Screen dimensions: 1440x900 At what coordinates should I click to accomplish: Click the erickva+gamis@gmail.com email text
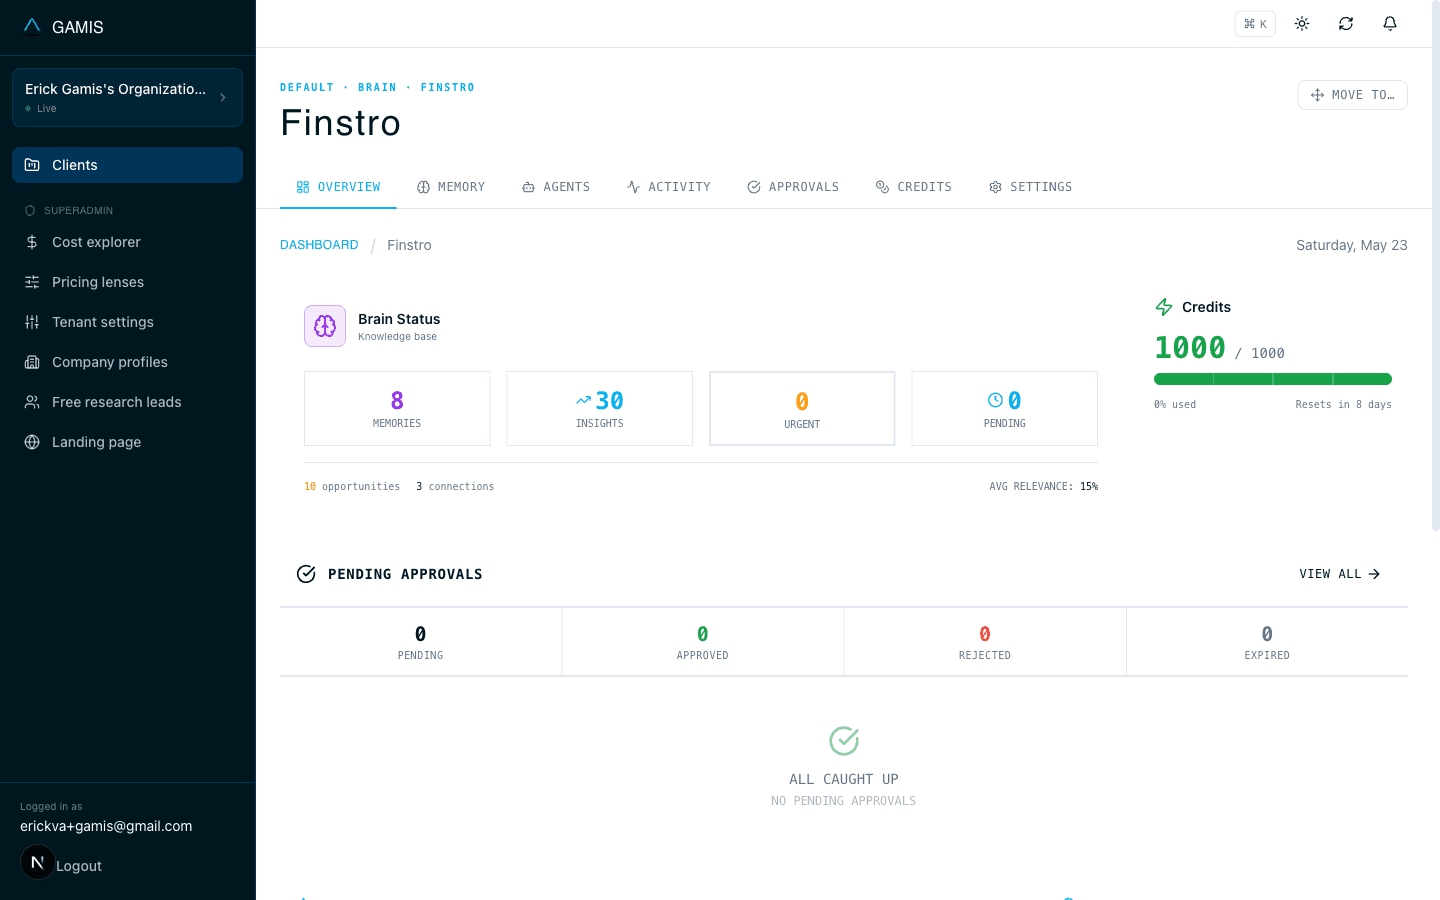106,826
